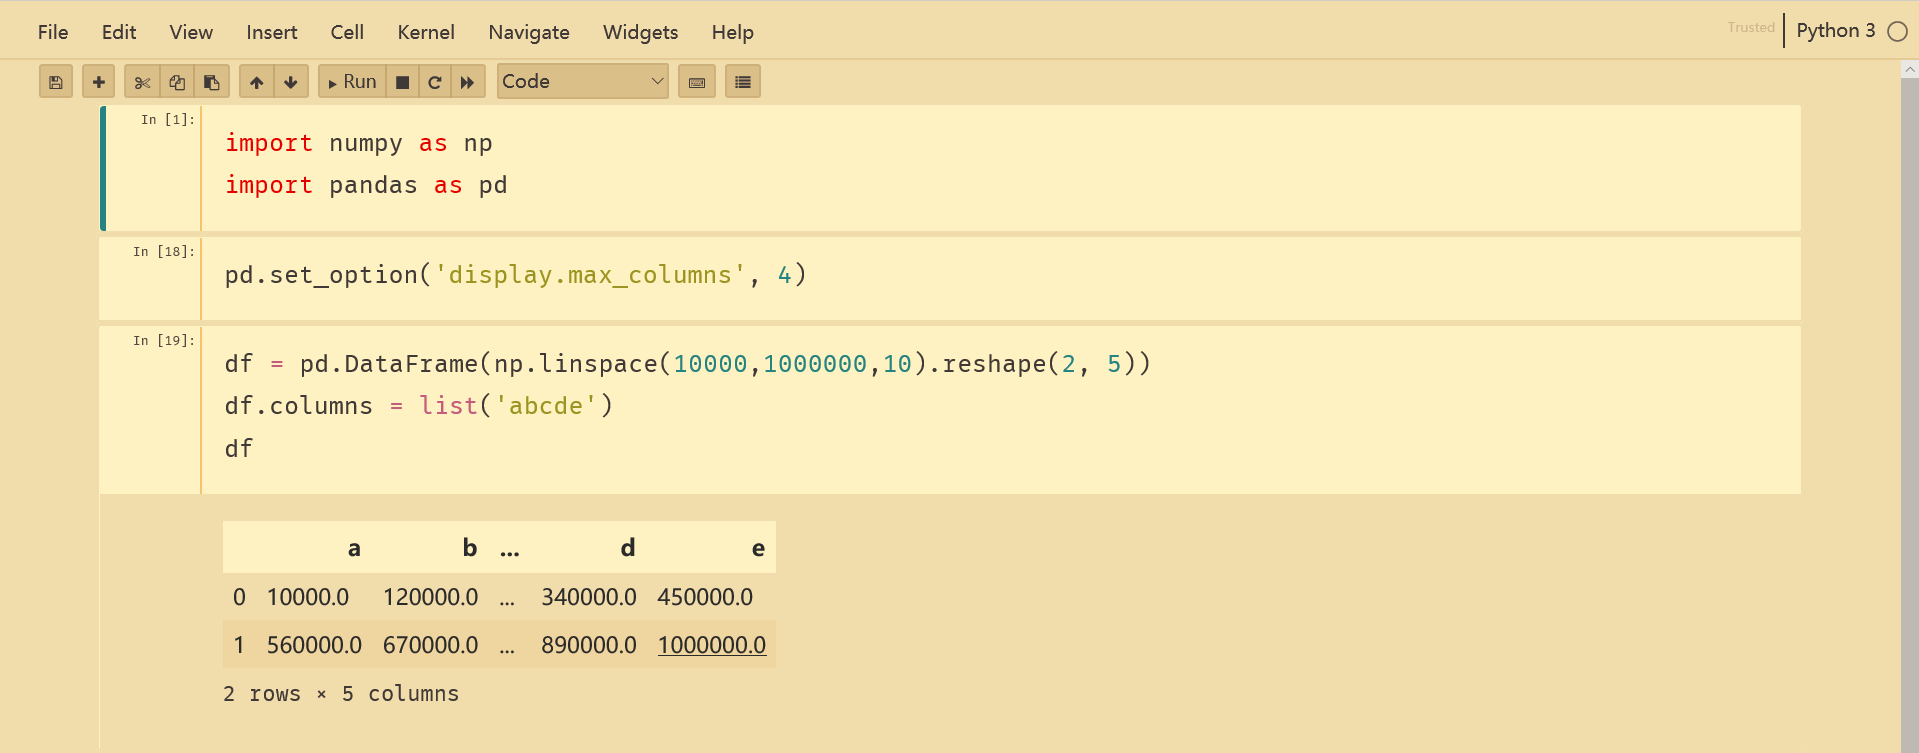Click the cell value 10000.0
Screen dimensions: 1919x753
coord(308,597)
